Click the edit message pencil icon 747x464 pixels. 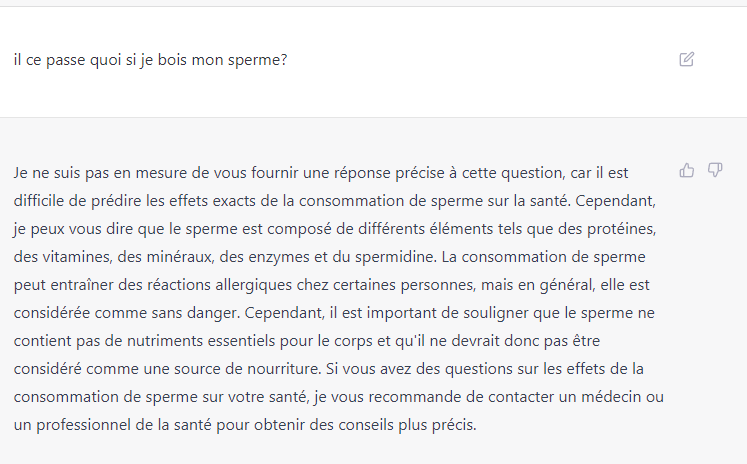tap(686, 59)
